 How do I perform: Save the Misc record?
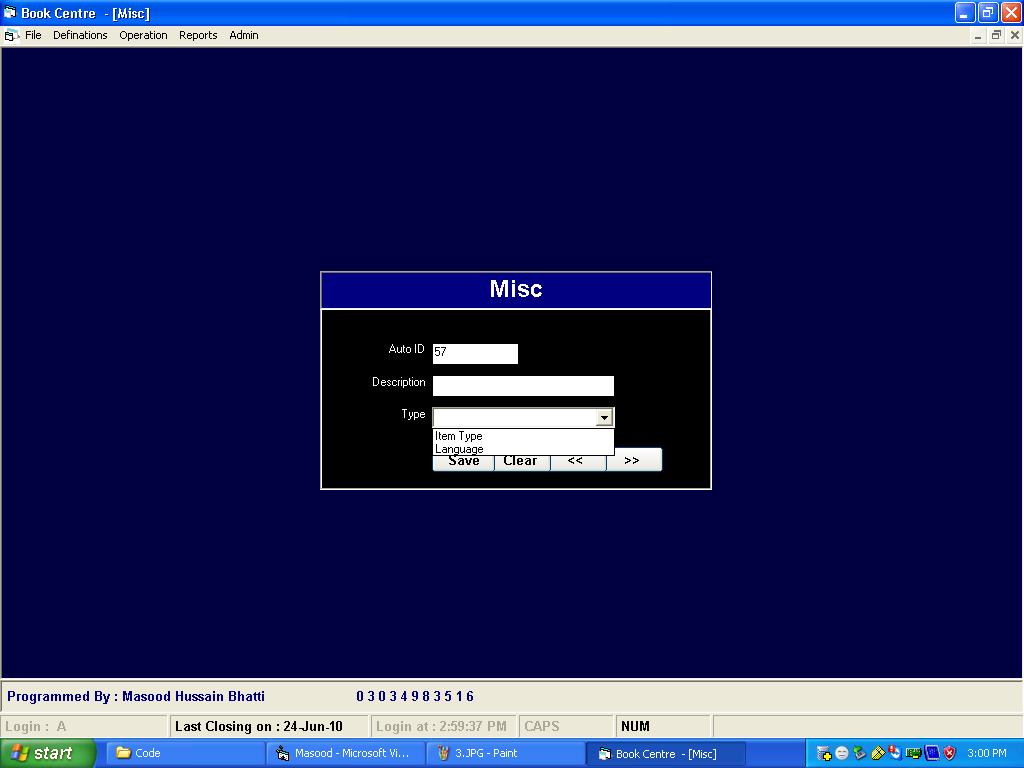(x=463, y=461)
